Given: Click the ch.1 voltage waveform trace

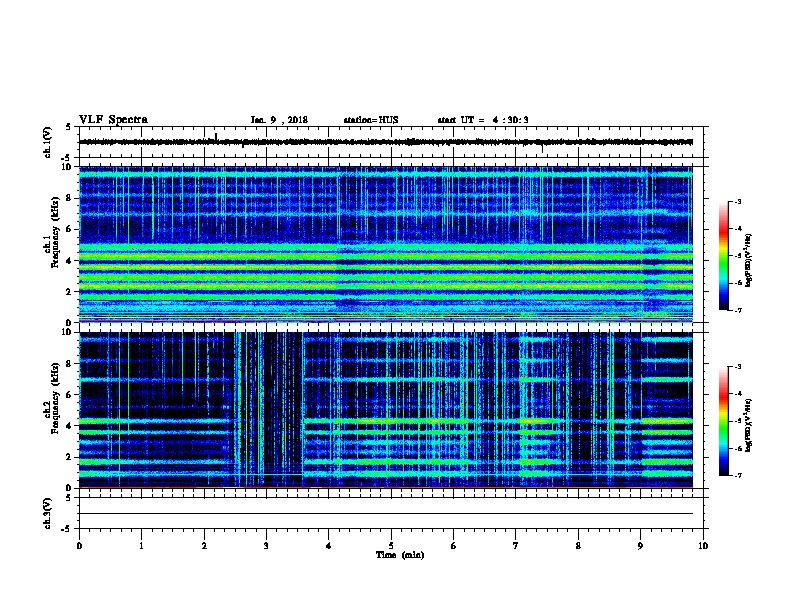Looking at the screenshot, I should click(x=386, y=142).
